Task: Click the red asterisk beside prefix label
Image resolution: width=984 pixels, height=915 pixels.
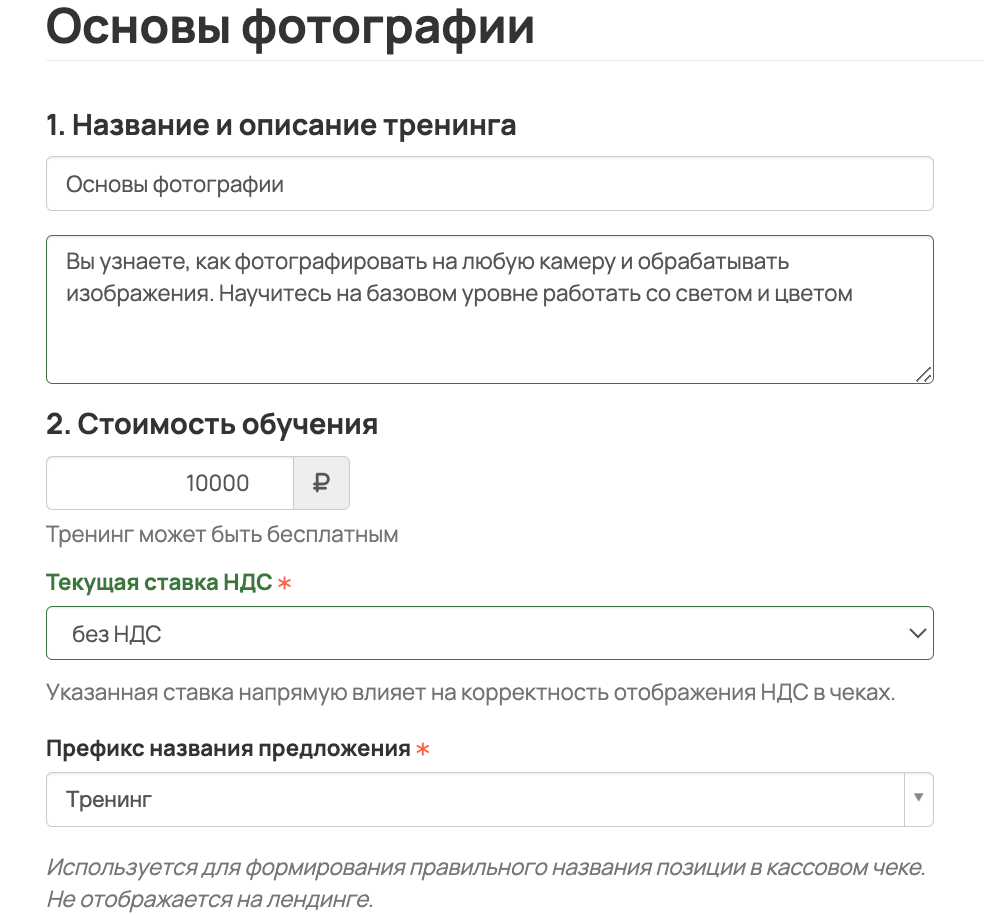Action: coord(423,749)
